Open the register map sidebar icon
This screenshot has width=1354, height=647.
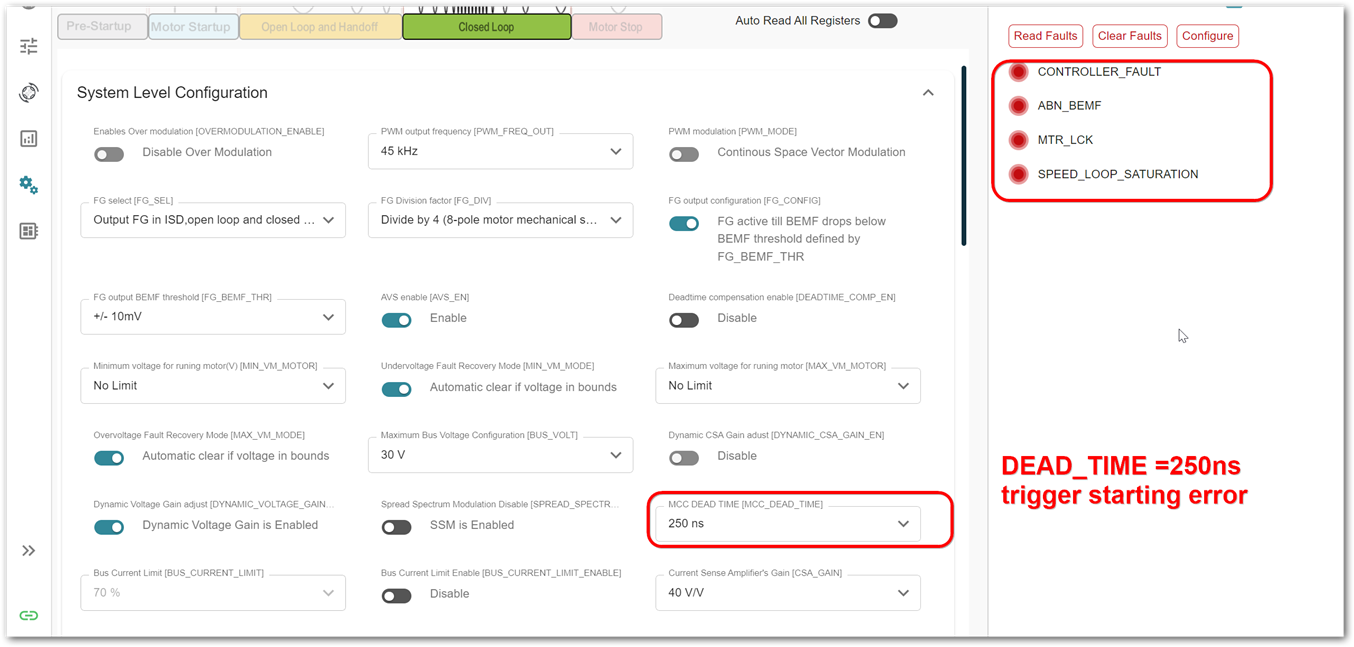pos(29,231)
